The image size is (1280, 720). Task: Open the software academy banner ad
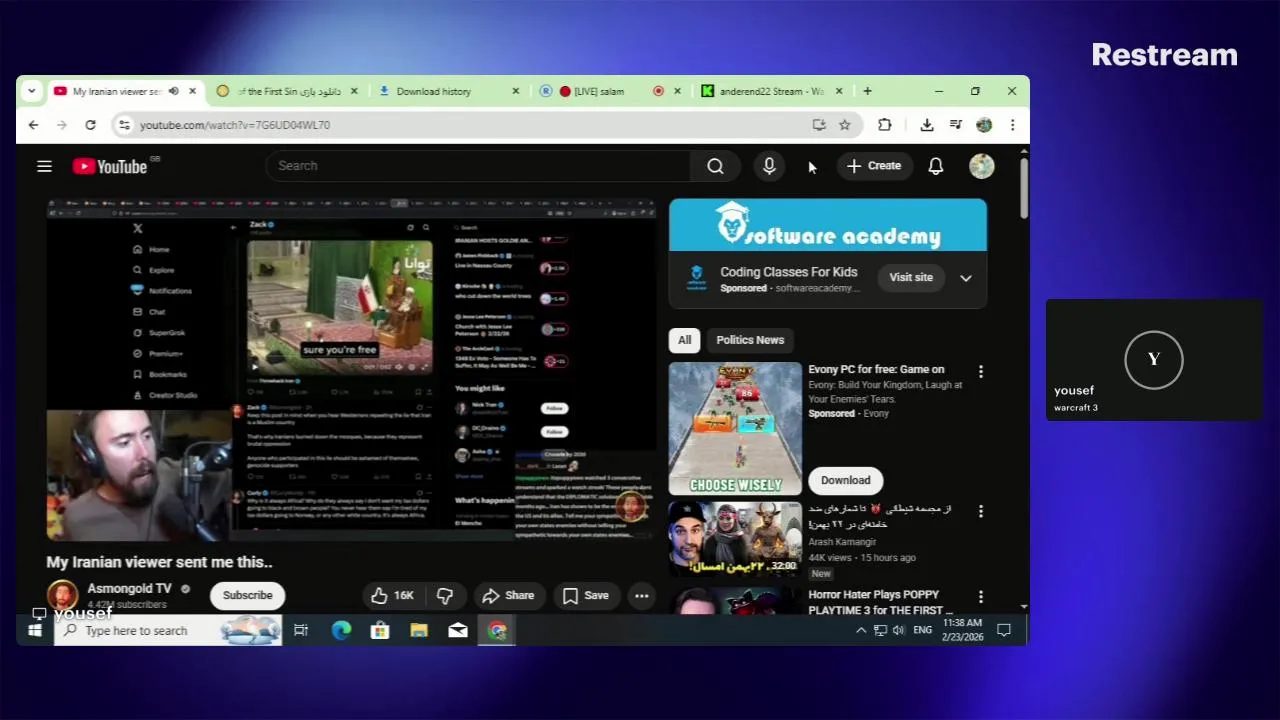(x=828, y=225)
